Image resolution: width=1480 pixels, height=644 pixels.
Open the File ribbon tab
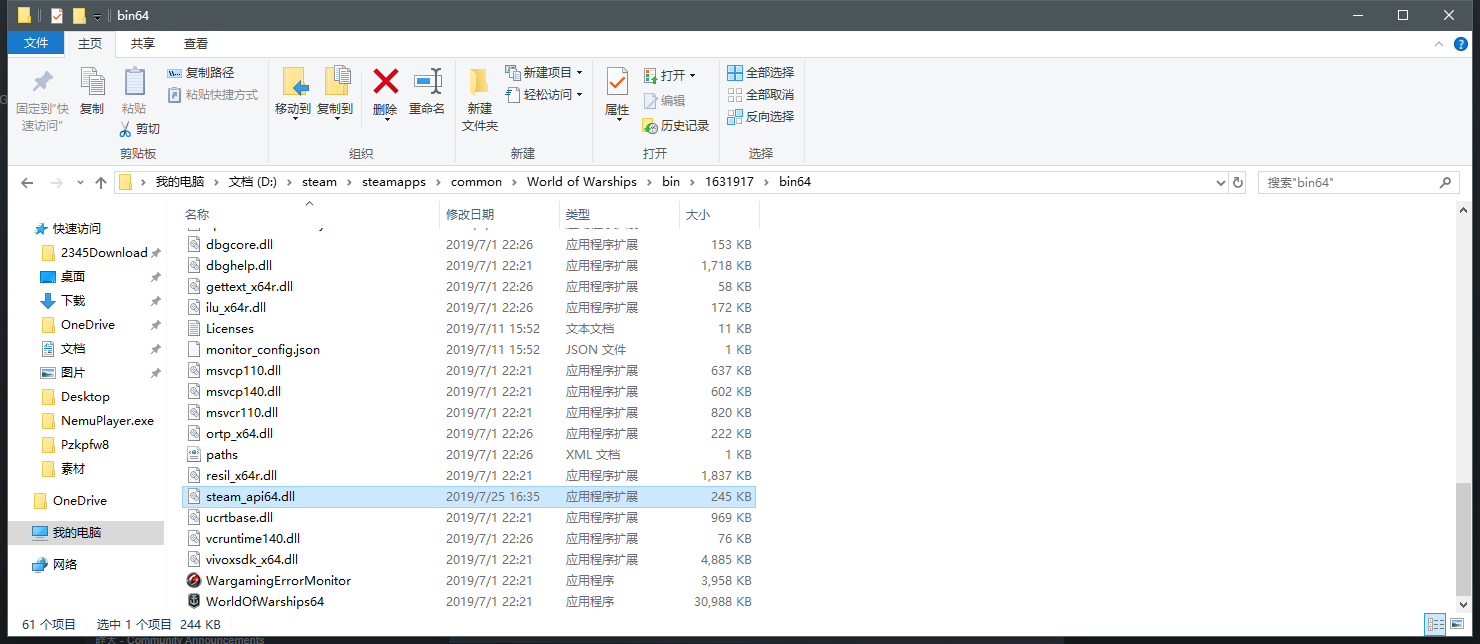coord(36,43)
